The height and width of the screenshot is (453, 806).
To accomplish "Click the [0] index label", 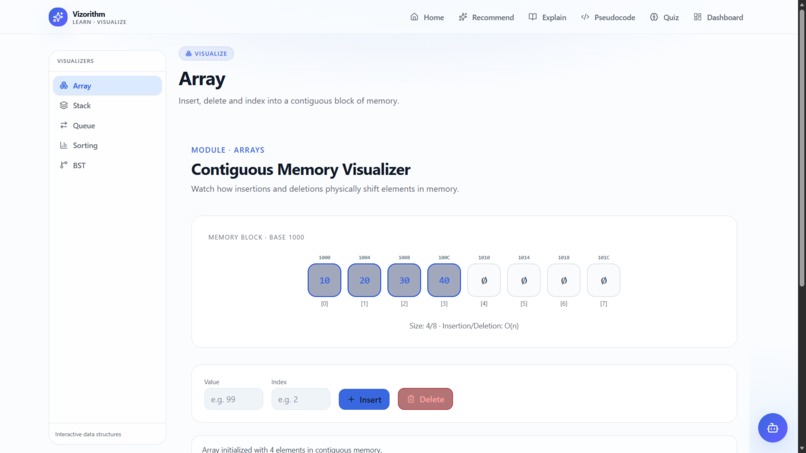I will (324, 304).
